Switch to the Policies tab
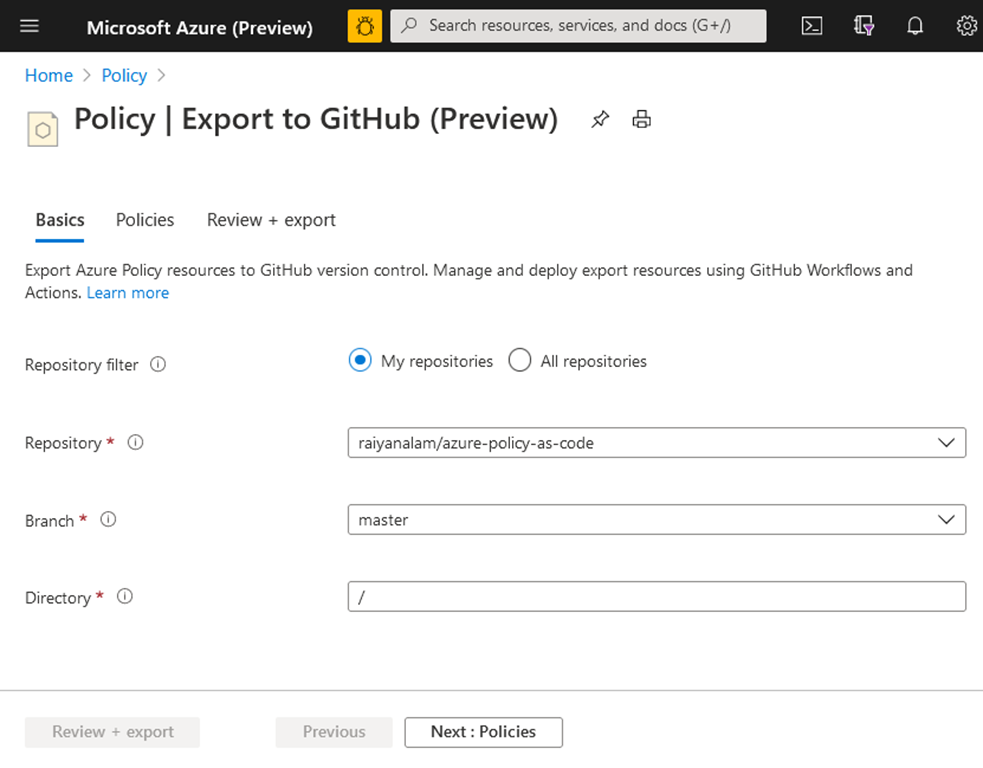The width and height of the screenshot is (983, 768). tap(144, 220)
